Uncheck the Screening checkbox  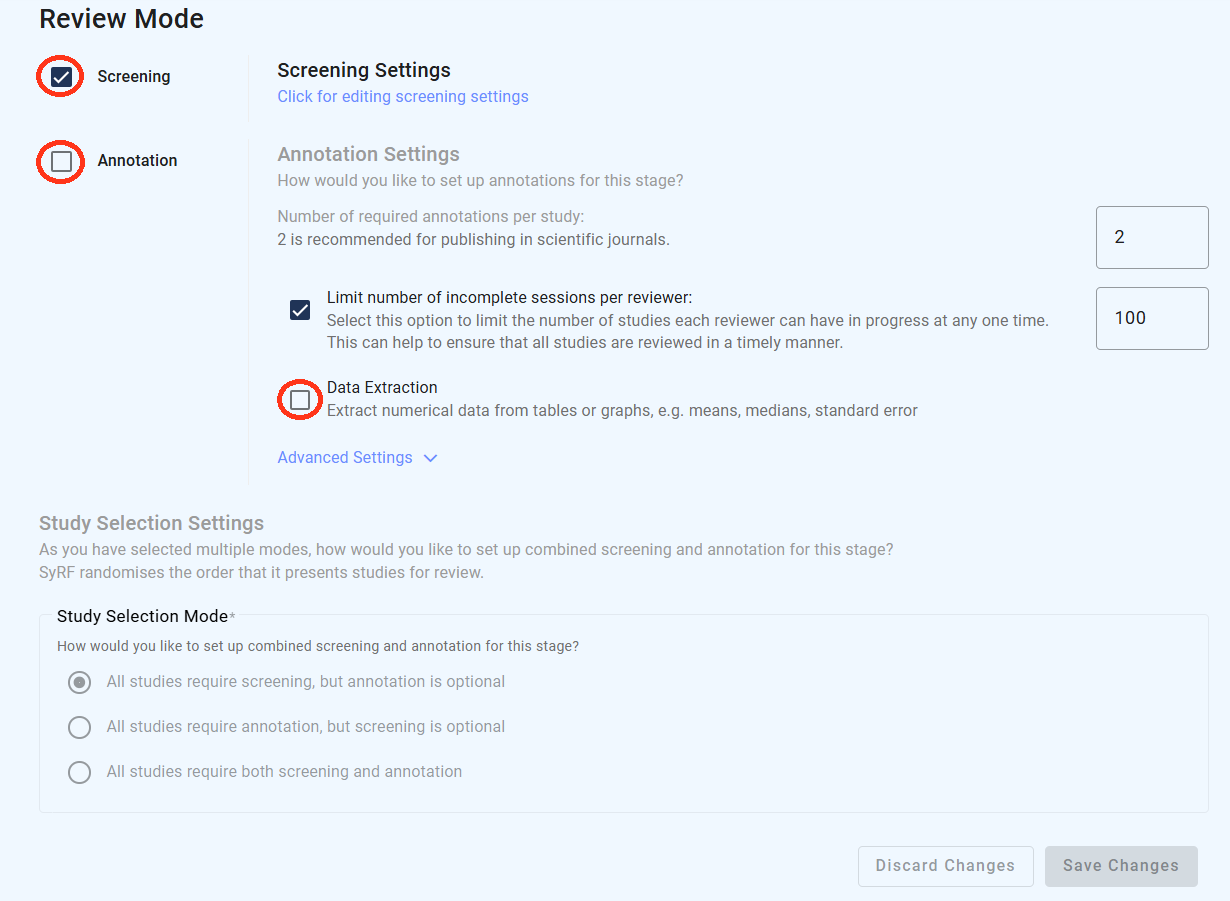[61, 77]
